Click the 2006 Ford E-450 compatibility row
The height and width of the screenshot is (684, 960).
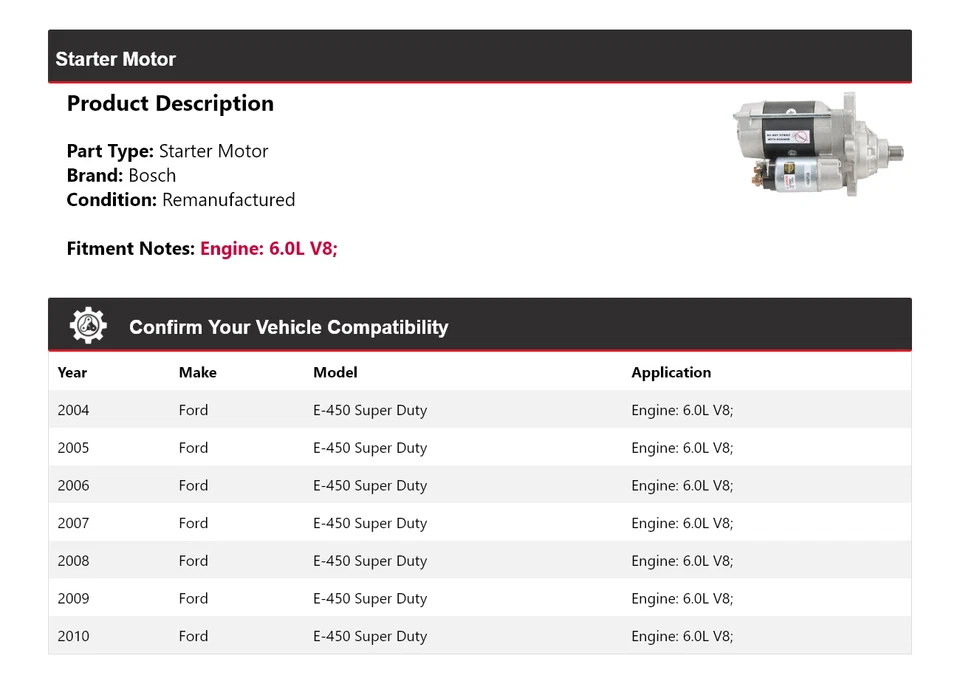[x=480, y=485]
